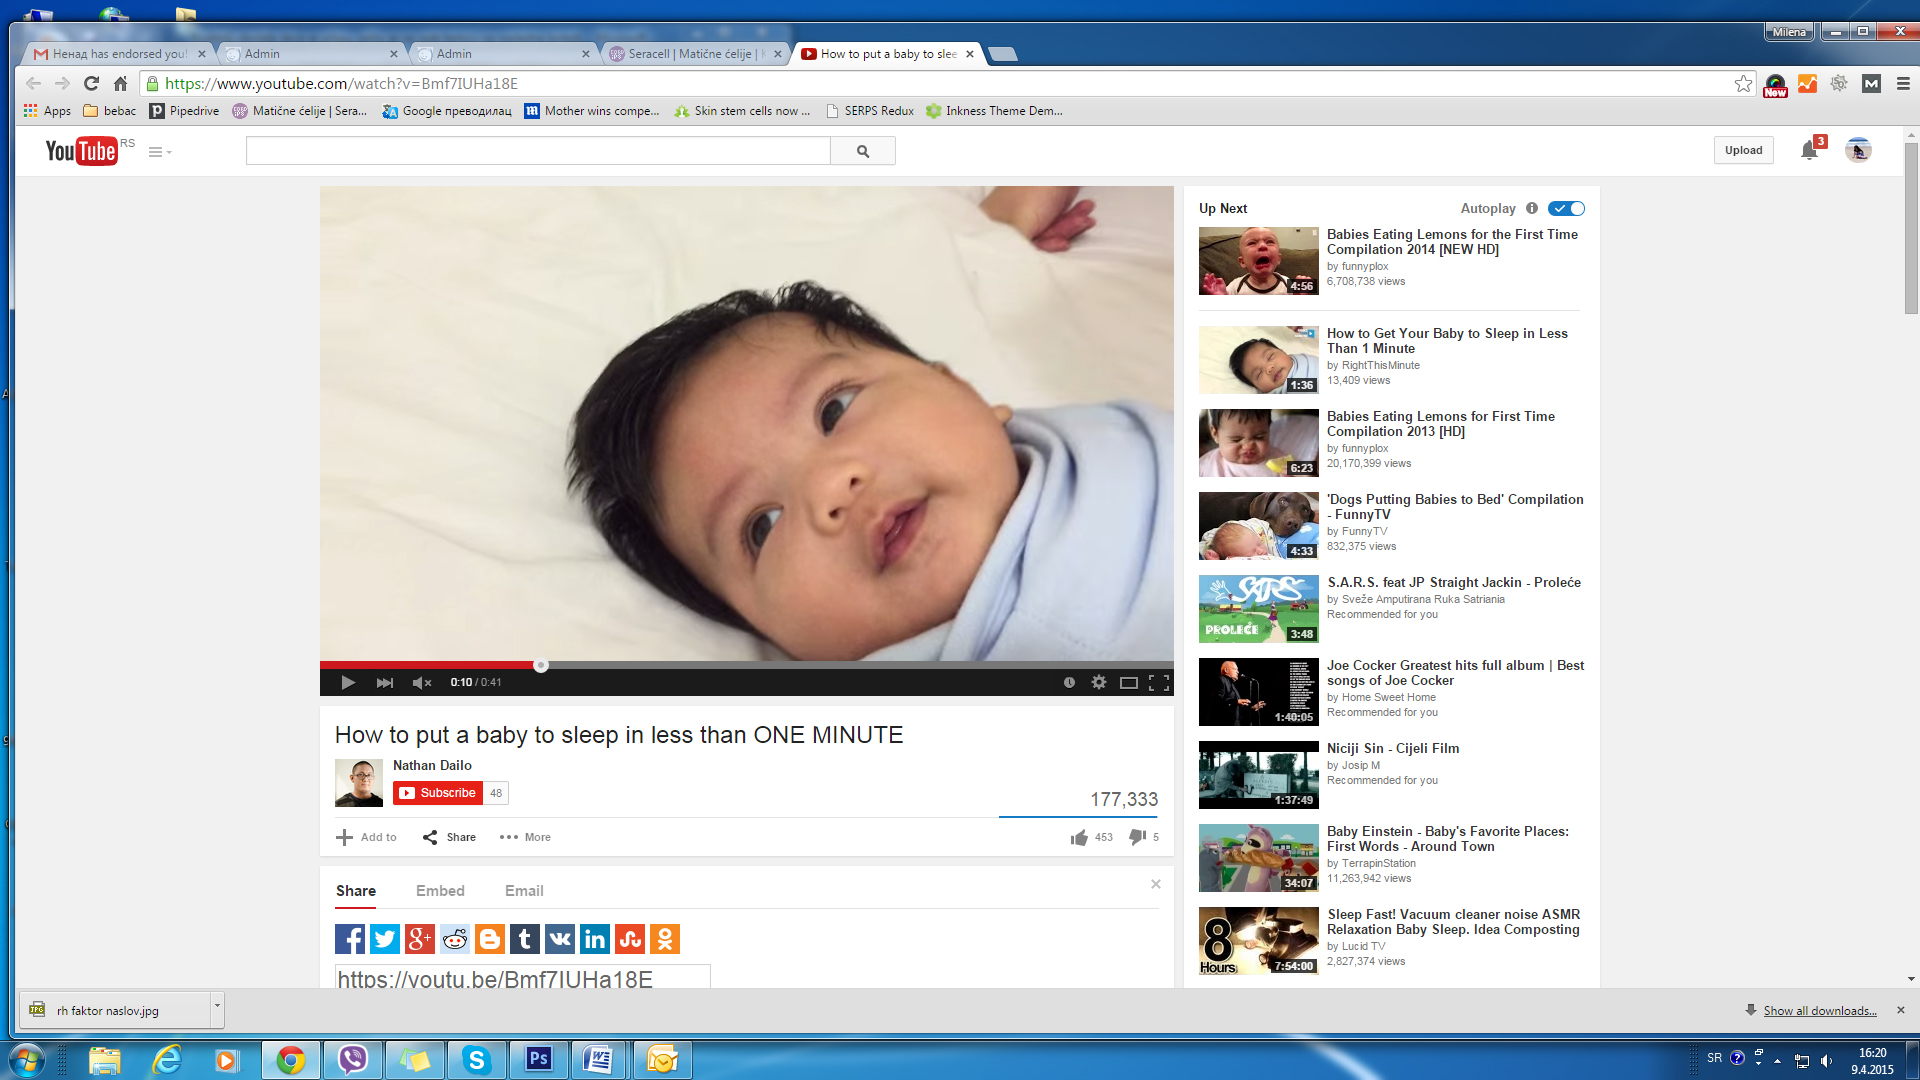Like the video with thumbs up
The image size is (1920, 1080).
1079,837
